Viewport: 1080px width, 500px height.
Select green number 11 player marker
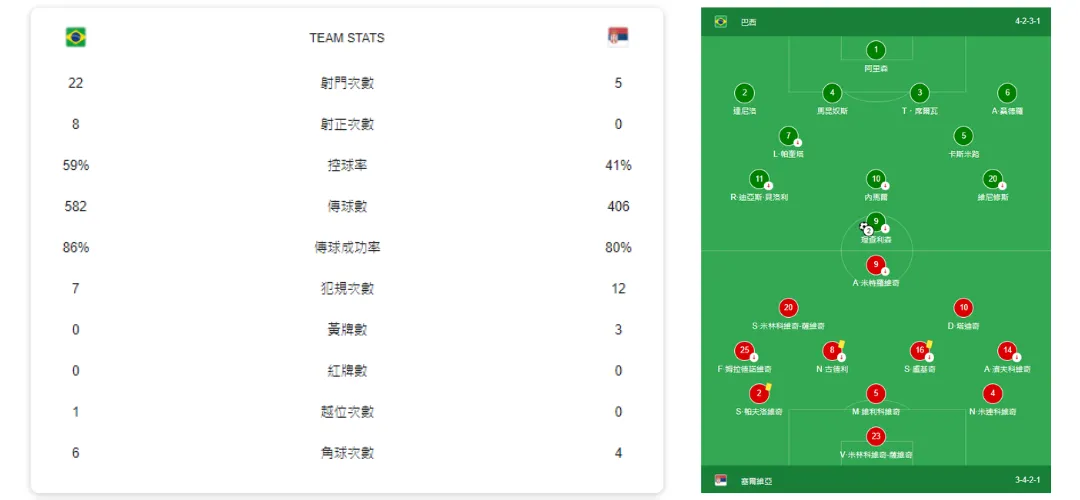pos(759,179)
